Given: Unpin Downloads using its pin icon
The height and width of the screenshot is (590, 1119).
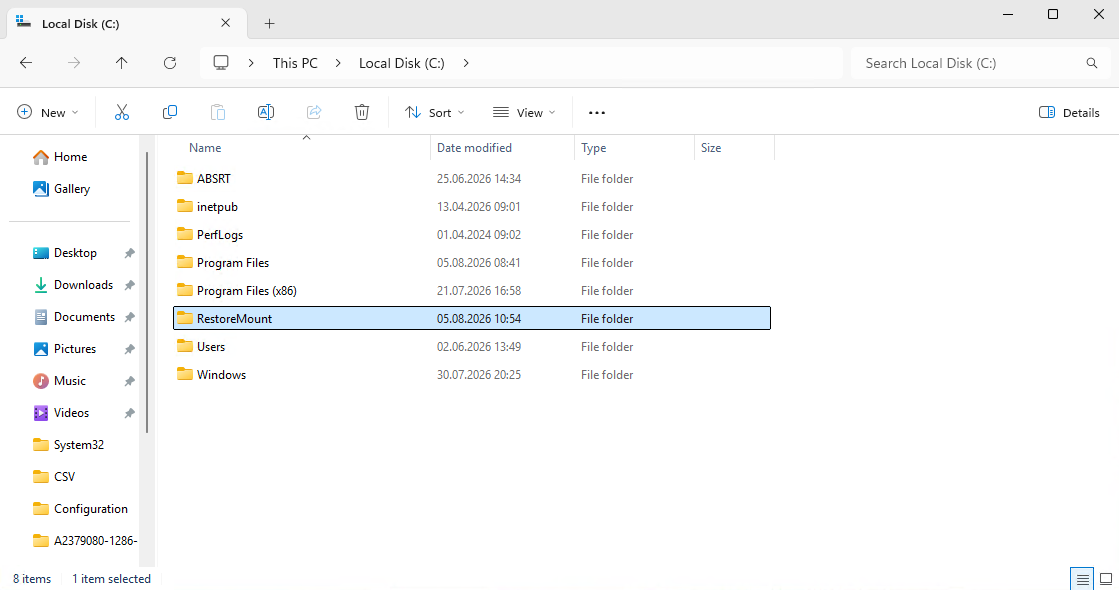Looking at the screenshot, I should click(129, 285).
